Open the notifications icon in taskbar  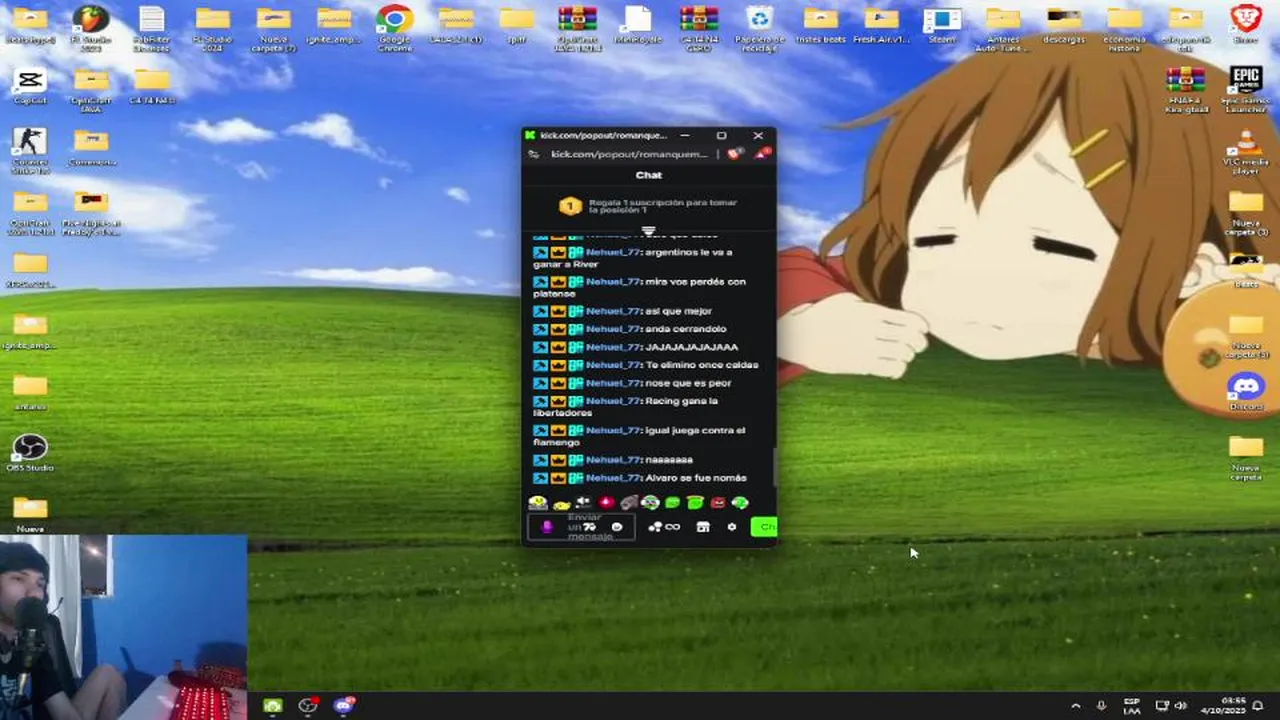point(1259,706)
